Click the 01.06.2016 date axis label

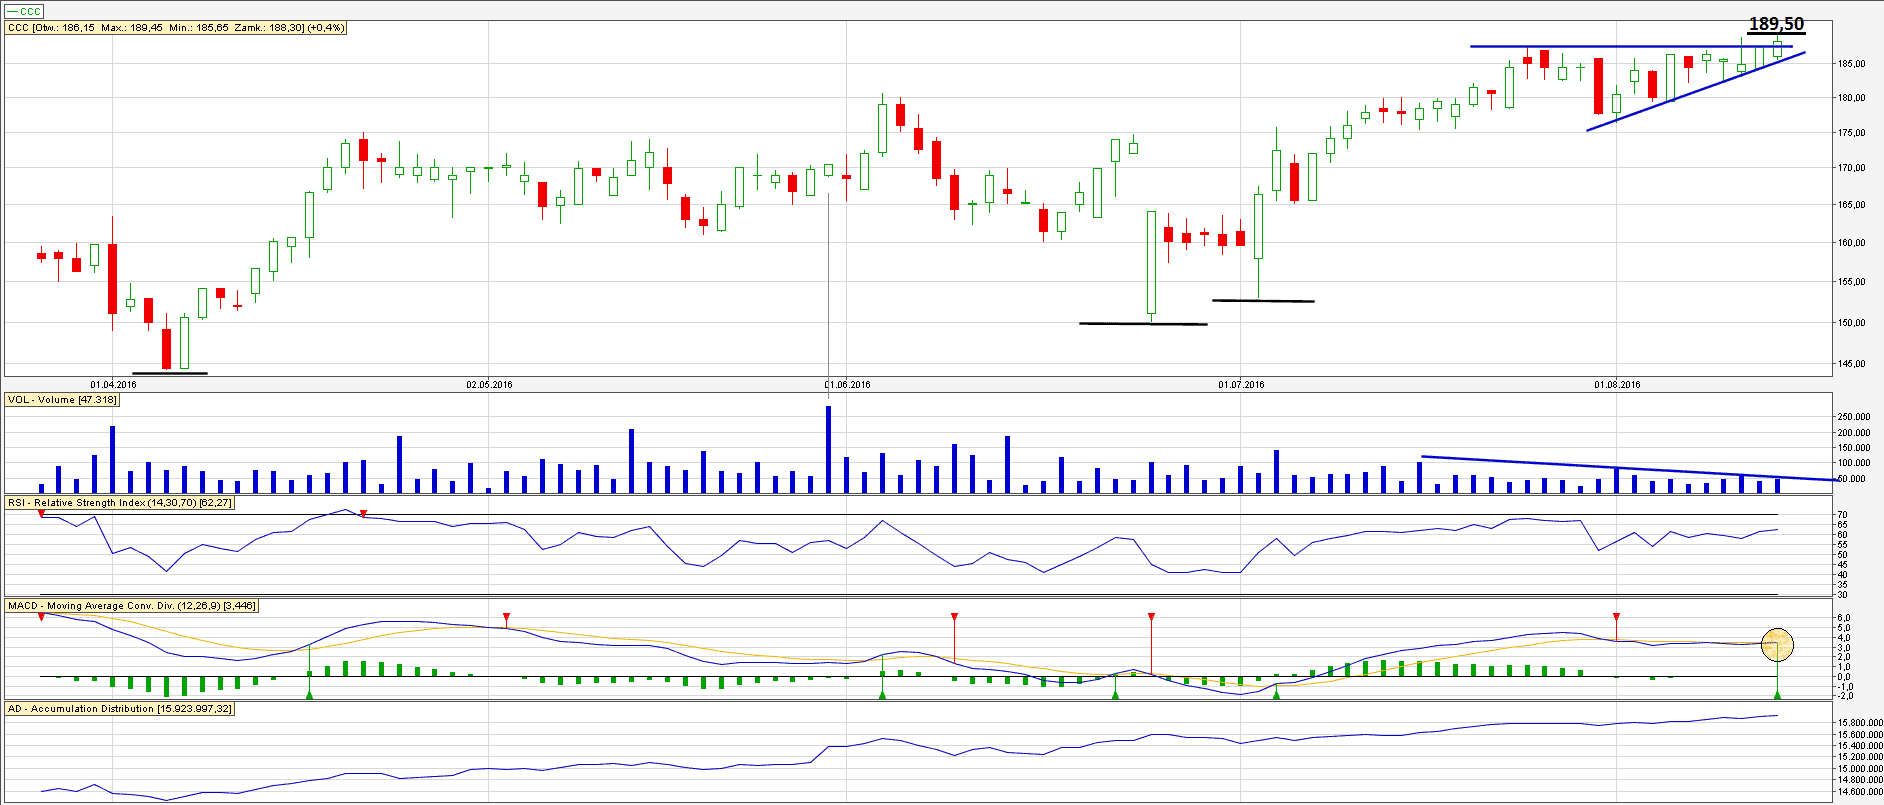847,385
